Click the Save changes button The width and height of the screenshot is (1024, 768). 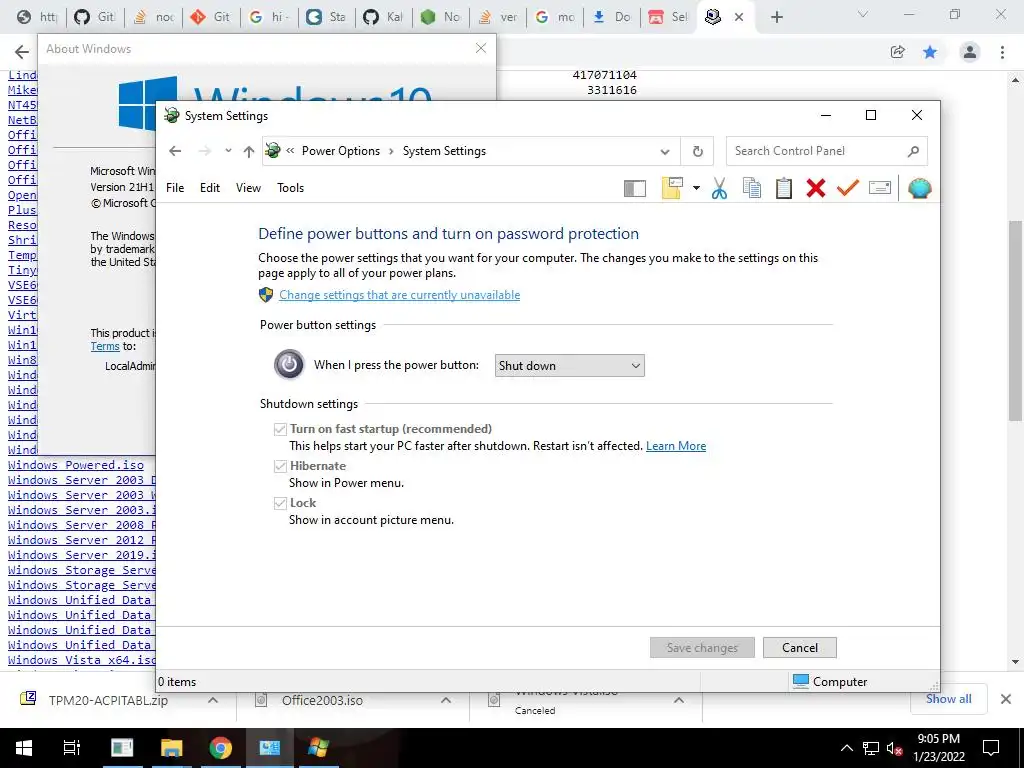click(x=702, y=648)
